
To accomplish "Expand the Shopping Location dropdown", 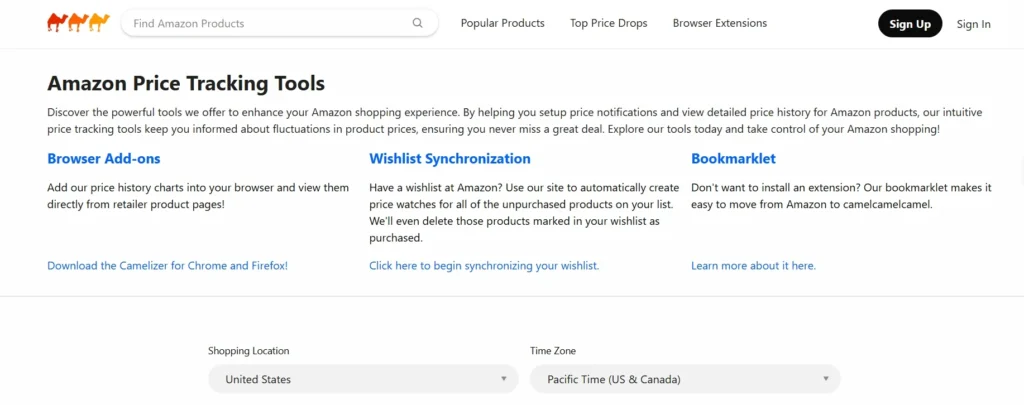I will 363,379.
